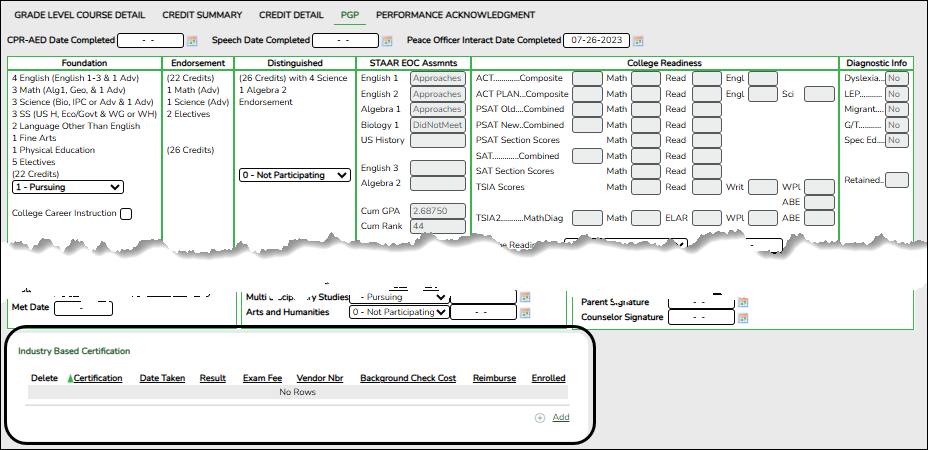Click Industry Based Certification heading

click(x=74, y=351)
